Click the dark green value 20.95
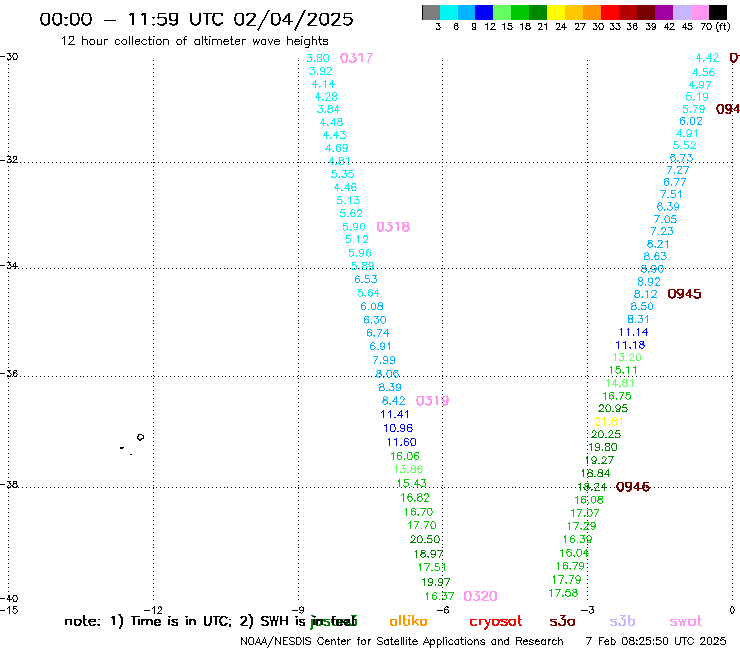Screen dimensions: 740x650 coord(613,408)
